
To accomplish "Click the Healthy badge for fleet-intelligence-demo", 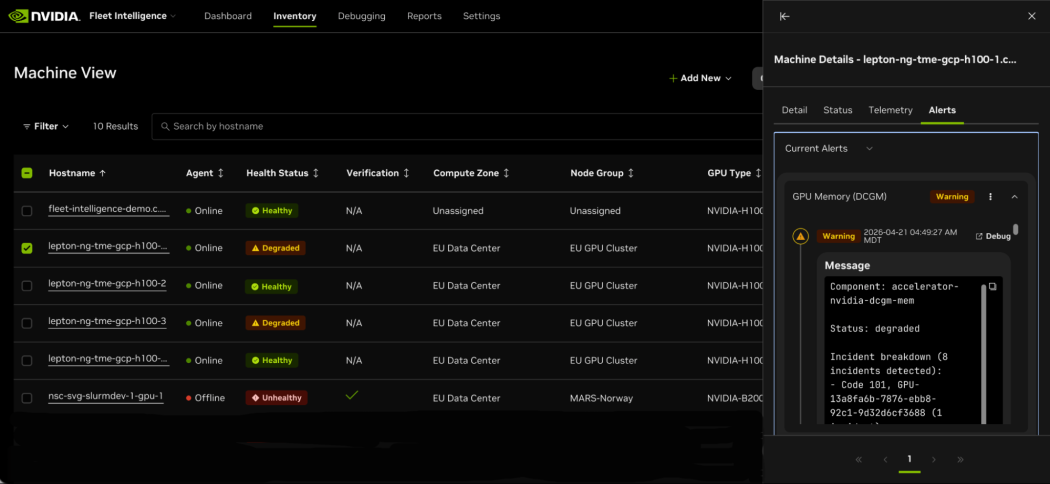I will click(272, 211).
